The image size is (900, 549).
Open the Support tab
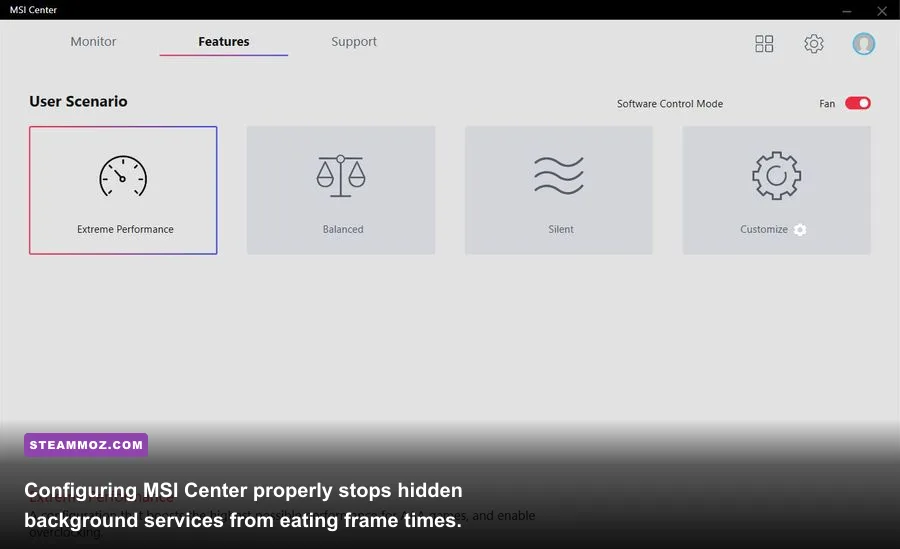pos(354,42)
